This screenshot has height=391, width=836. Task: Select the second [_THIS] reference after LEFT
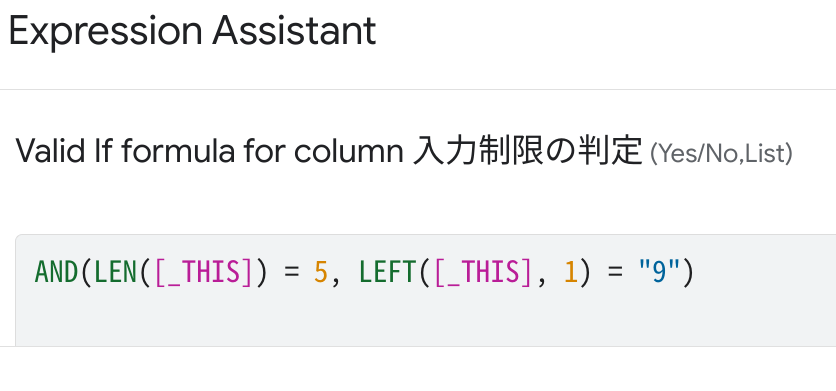tap(483, 272)
